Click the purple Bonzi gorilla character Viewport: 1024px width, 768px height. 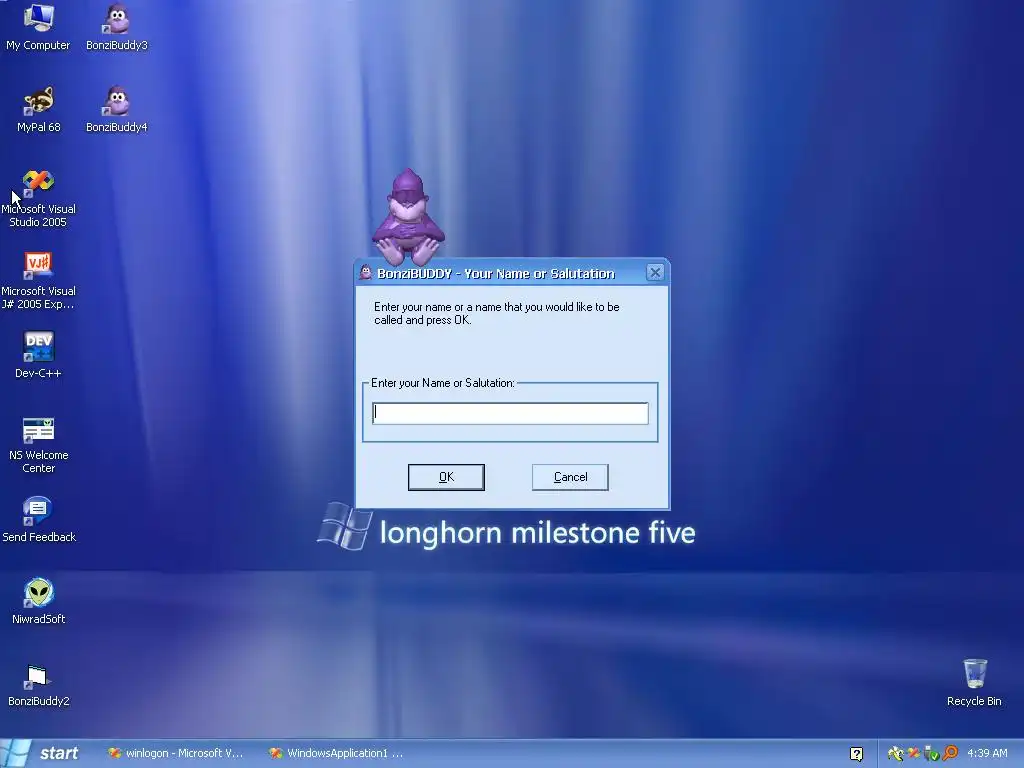(x=409, y=217)
